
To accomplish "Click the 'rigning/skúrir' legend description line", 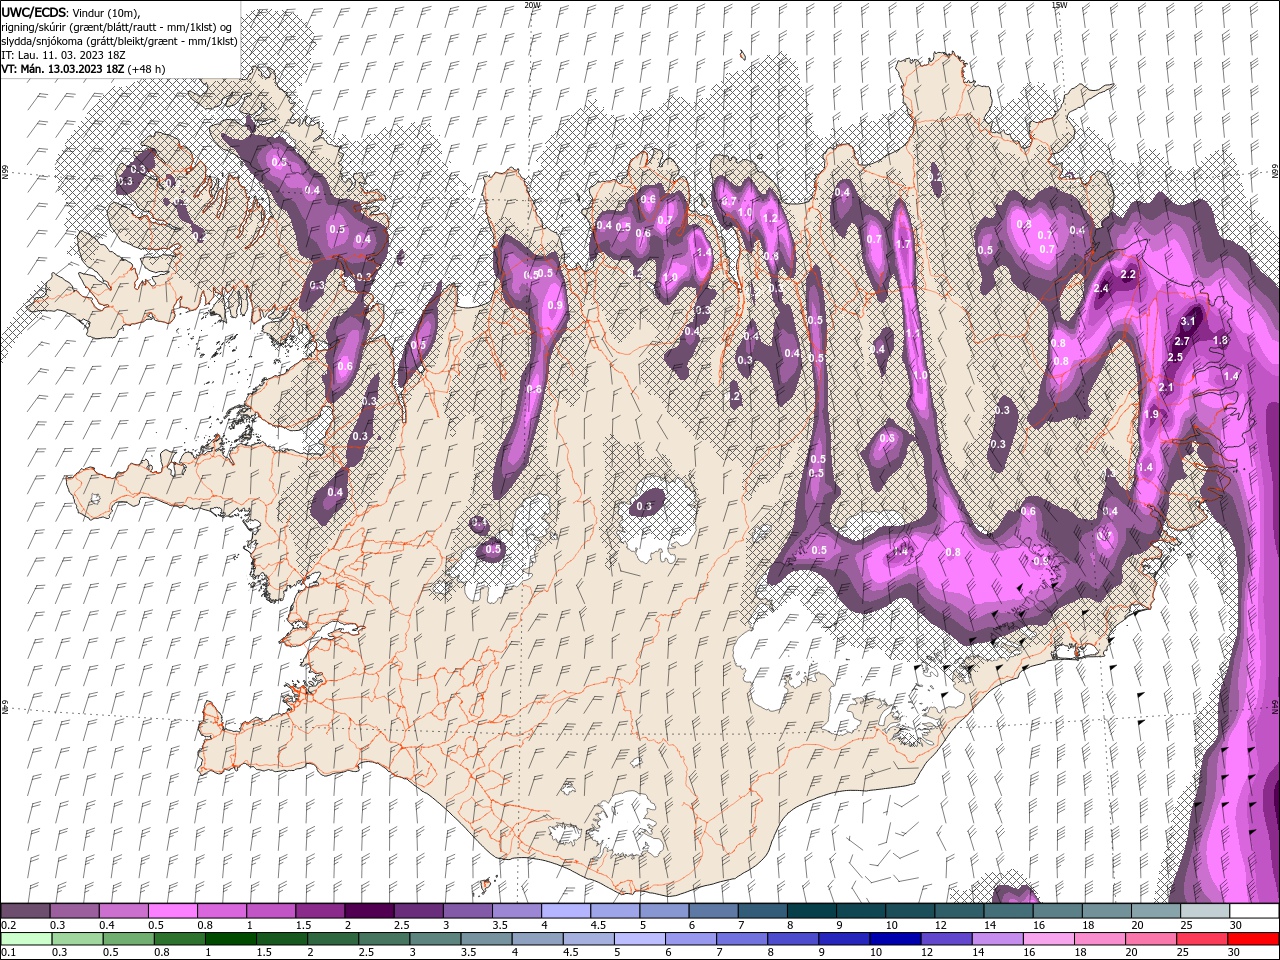I will pyautogui.click(x=117, y=26).
